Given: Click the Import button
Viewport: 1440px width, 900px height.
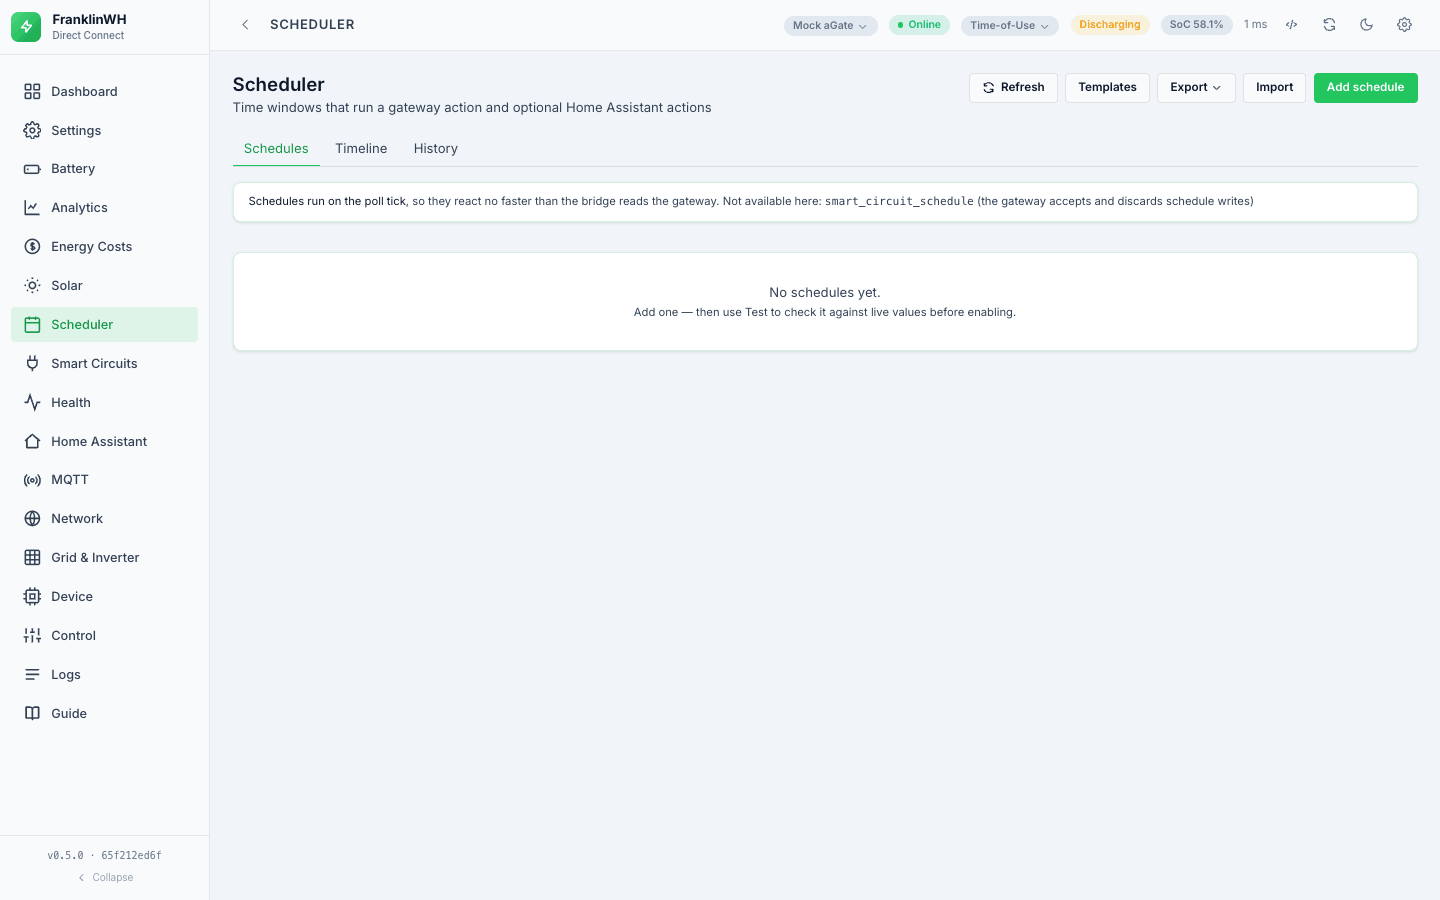Looking at the screenshot, I should (x=1274, y=88).
